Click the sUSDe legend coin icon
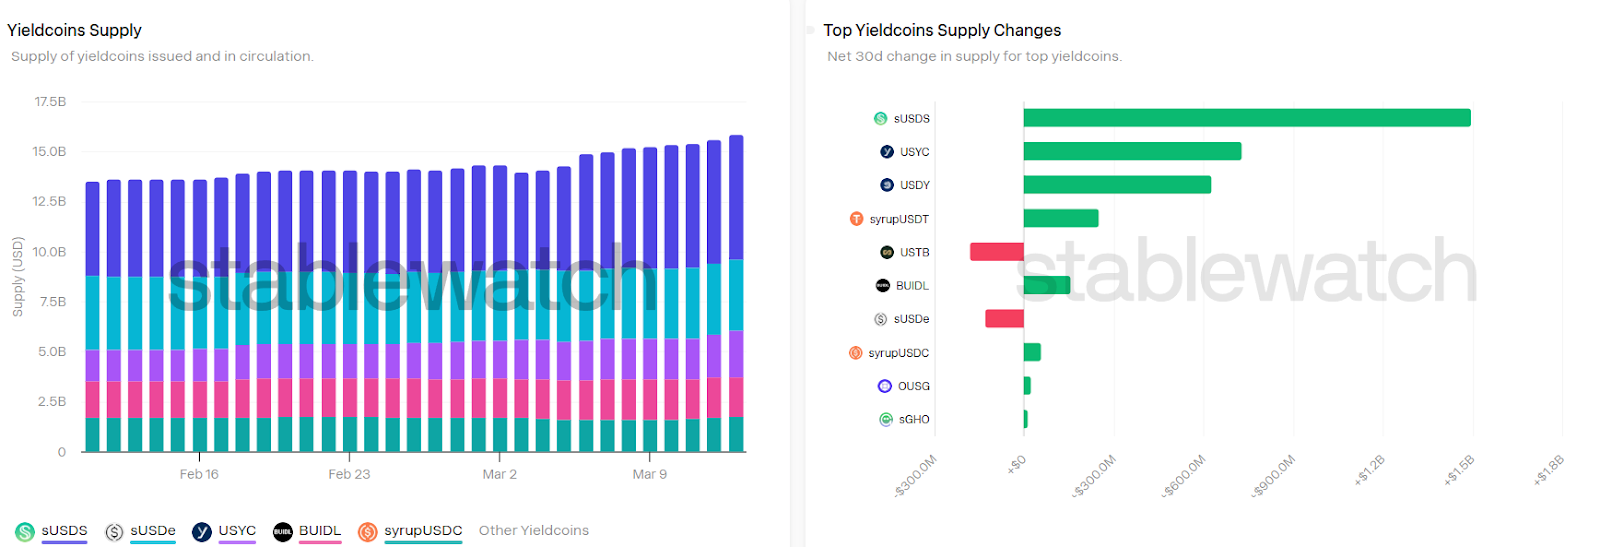 [114, 532]
